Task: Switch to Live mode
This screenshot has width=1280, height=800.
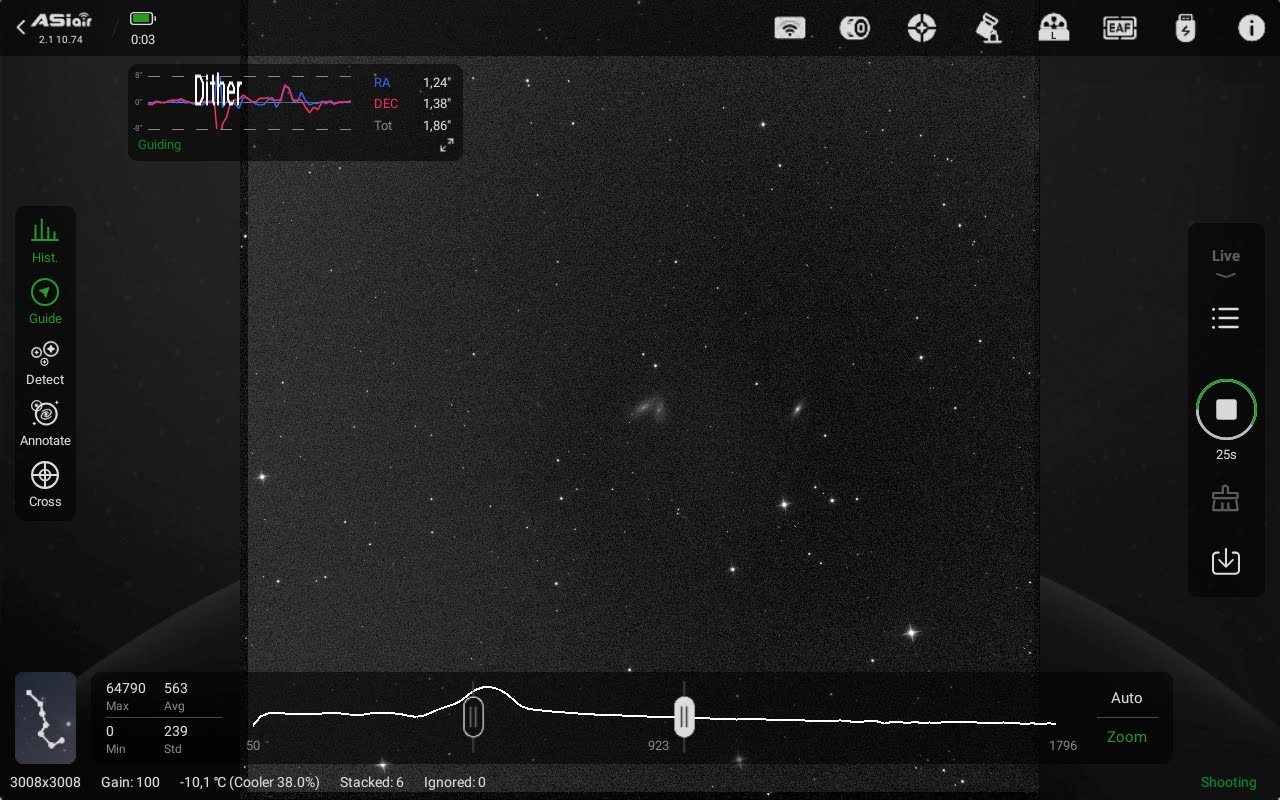Action: pyautogui.click(x=1226, y=260)
